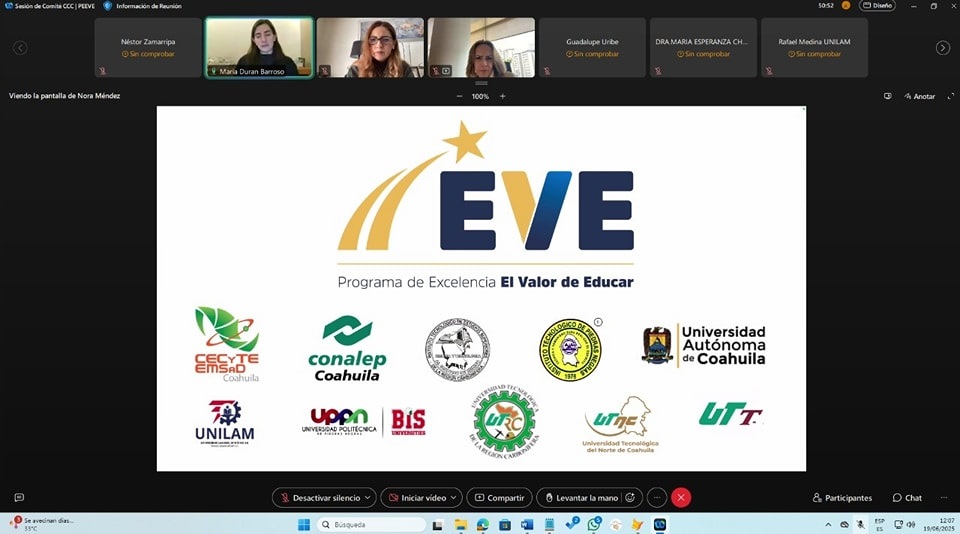Expand audio options arrow next to Desactivar silencio

367,498
